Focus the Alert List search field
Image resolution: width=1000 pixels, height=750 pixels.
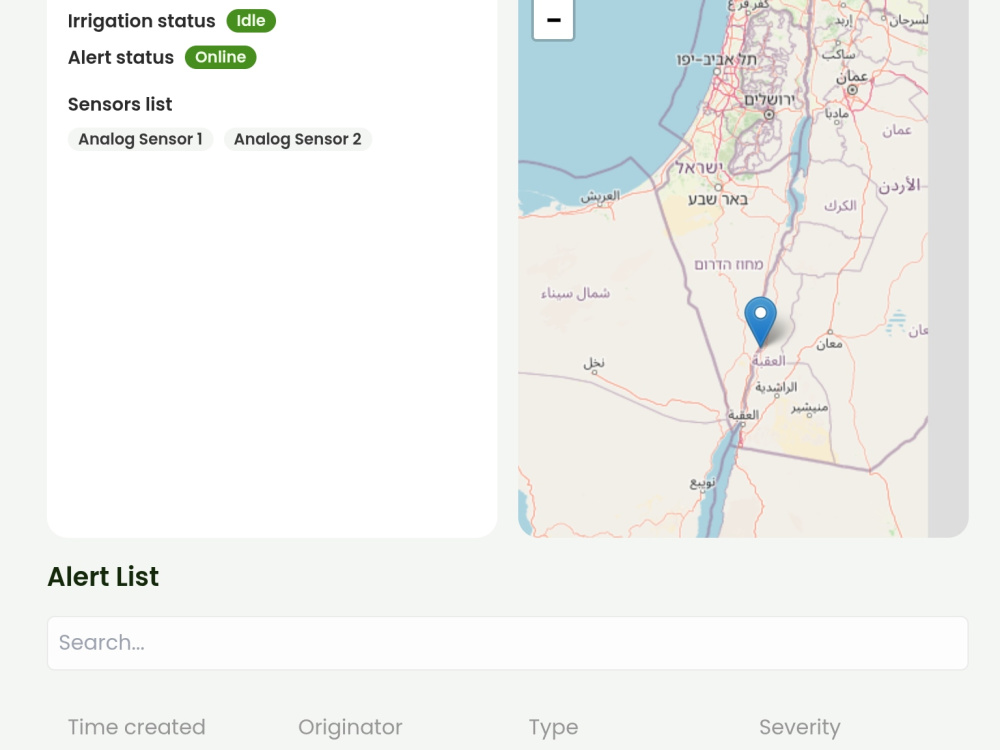point(508,643)
